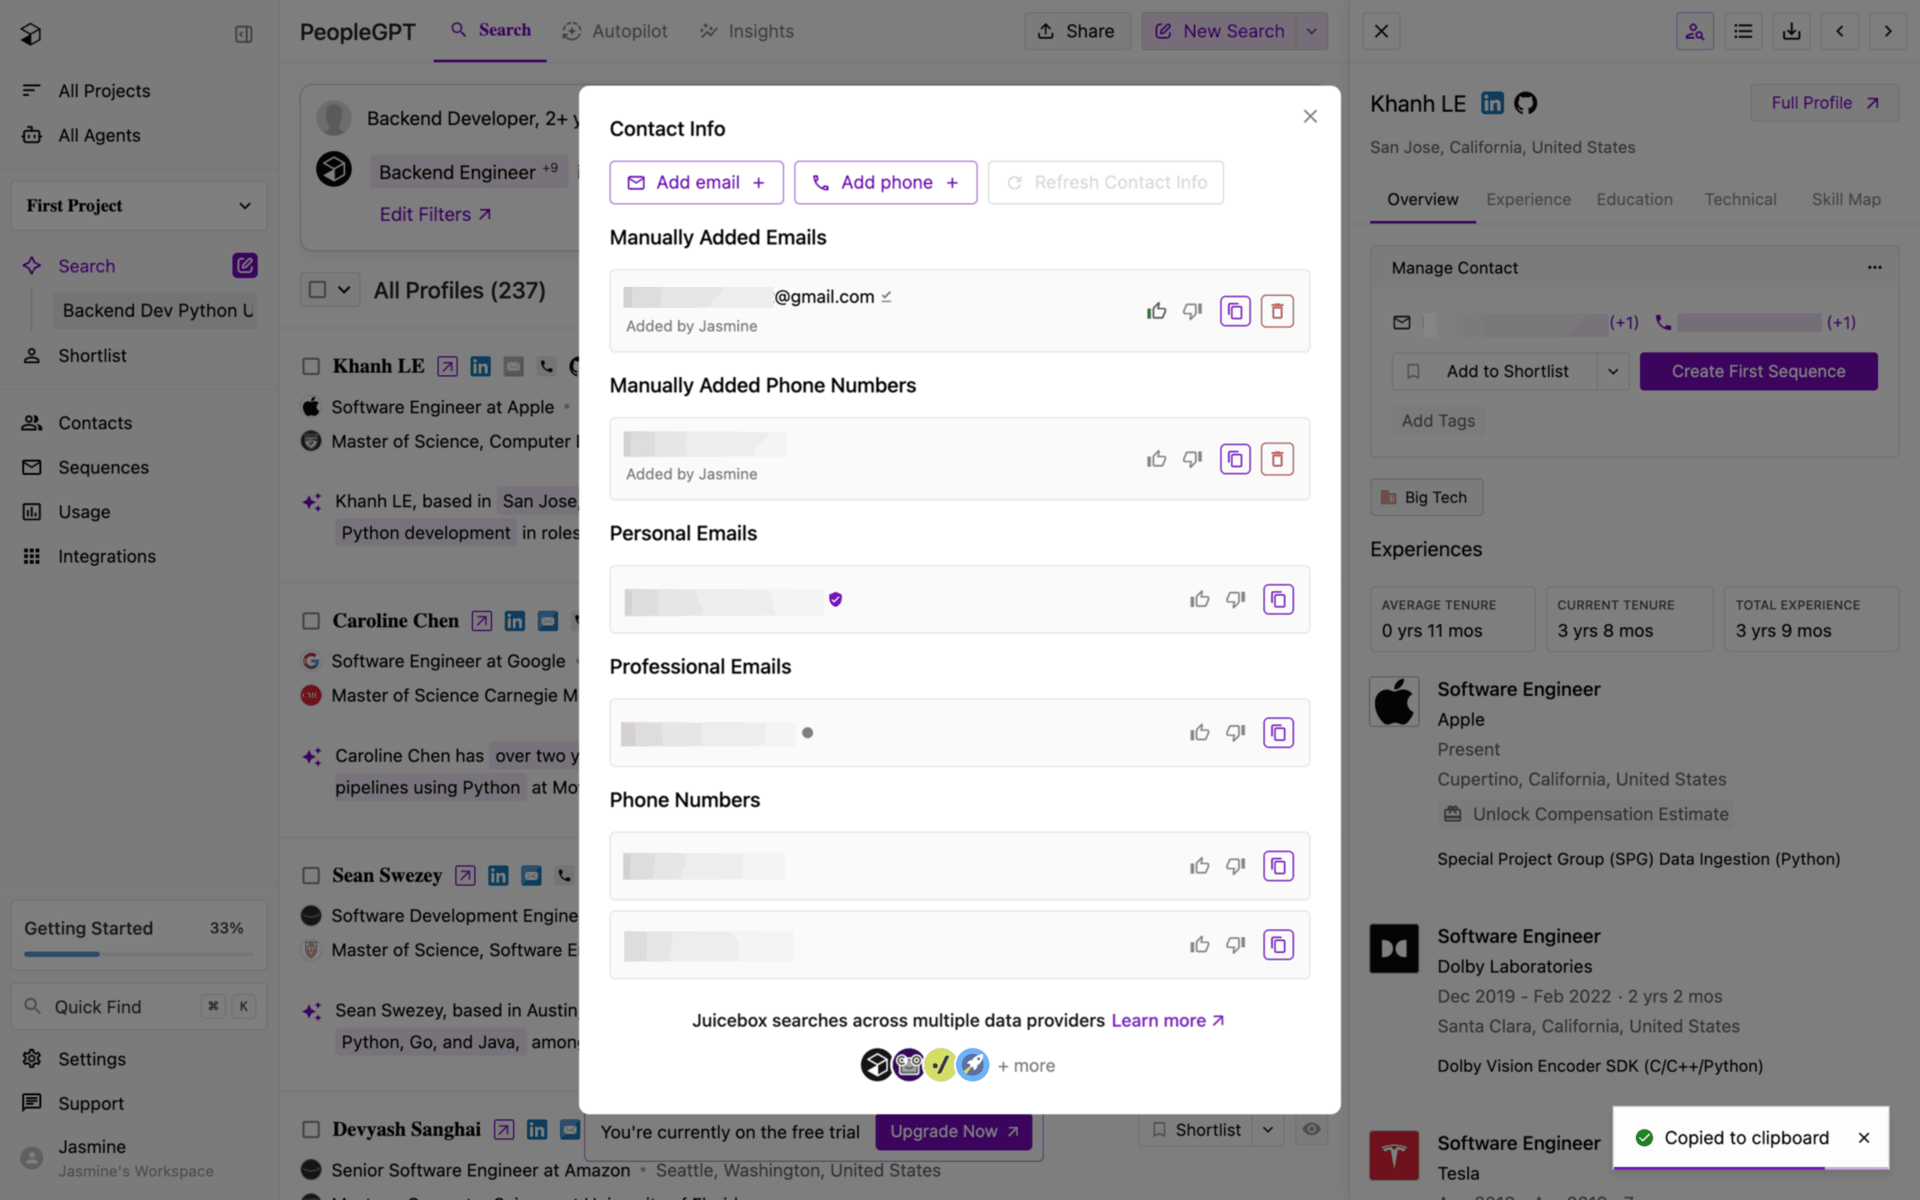Copy the professional email address
The image size is (1920, 1200).
point(1278,733)
